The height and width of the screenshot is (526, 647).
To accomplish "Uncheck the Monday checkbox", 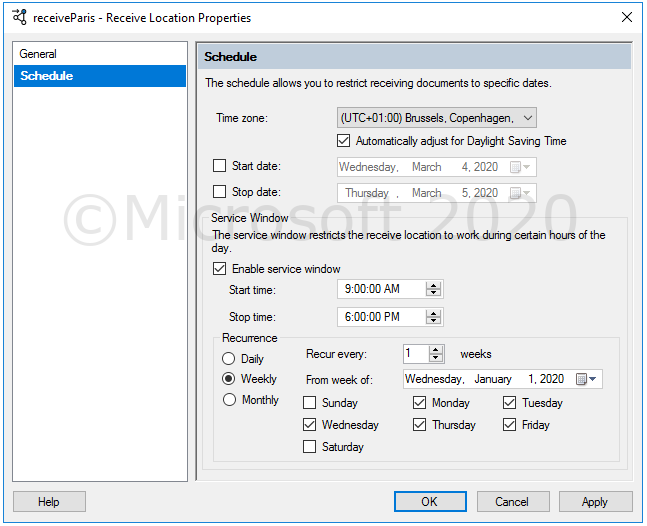I will (x=419, y=403).
